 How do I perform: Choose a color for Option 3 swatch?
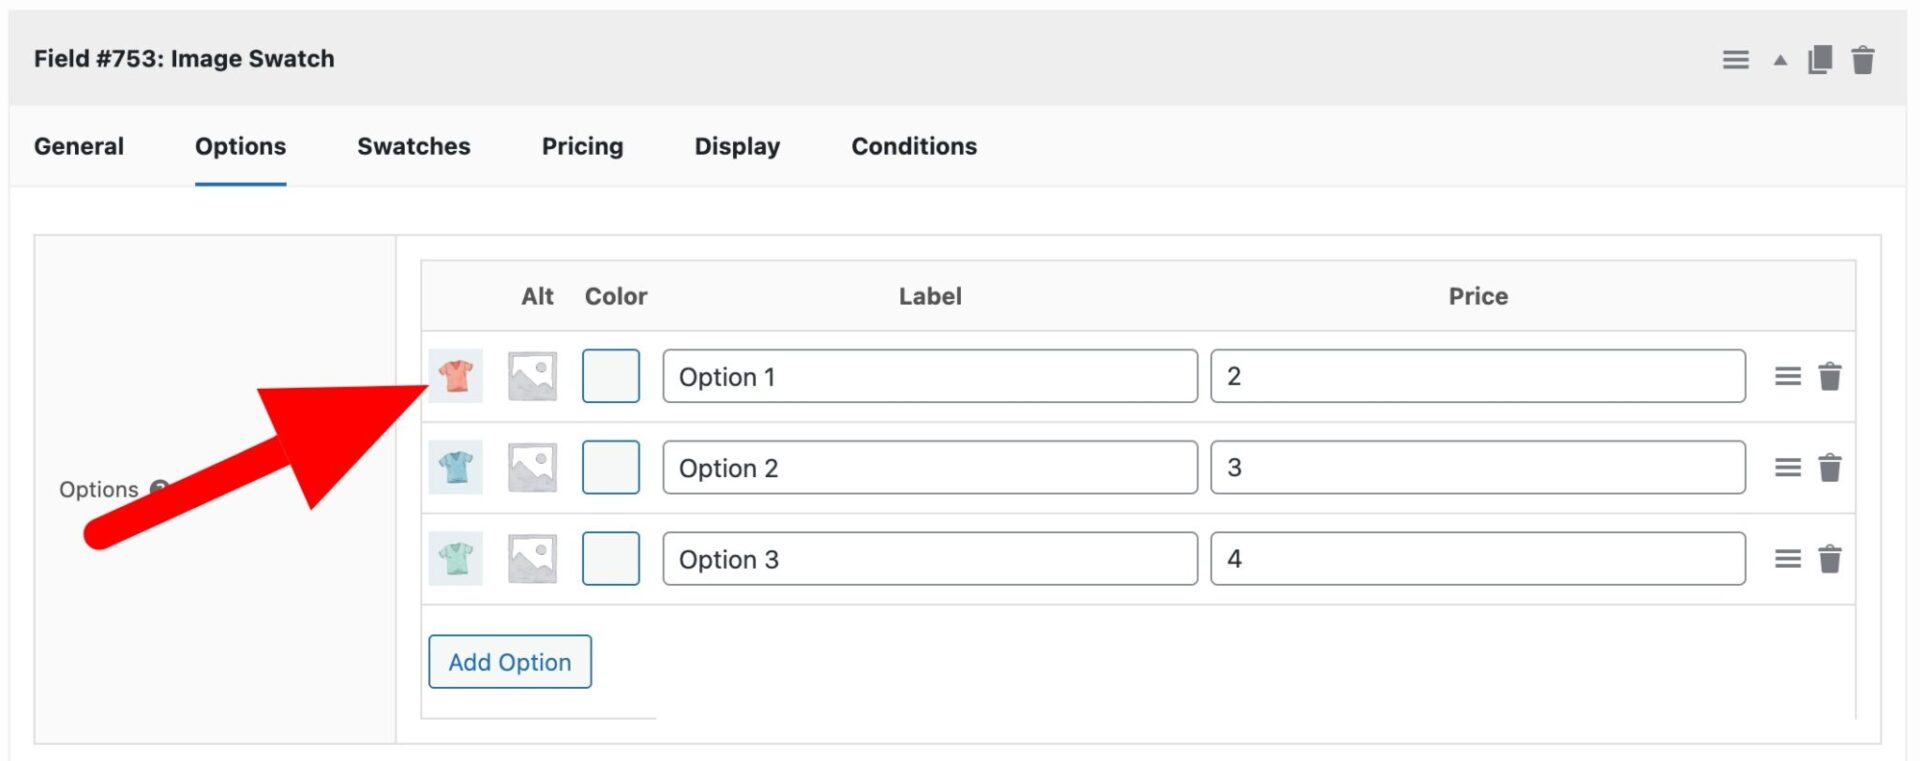click(x=611, y=558)
